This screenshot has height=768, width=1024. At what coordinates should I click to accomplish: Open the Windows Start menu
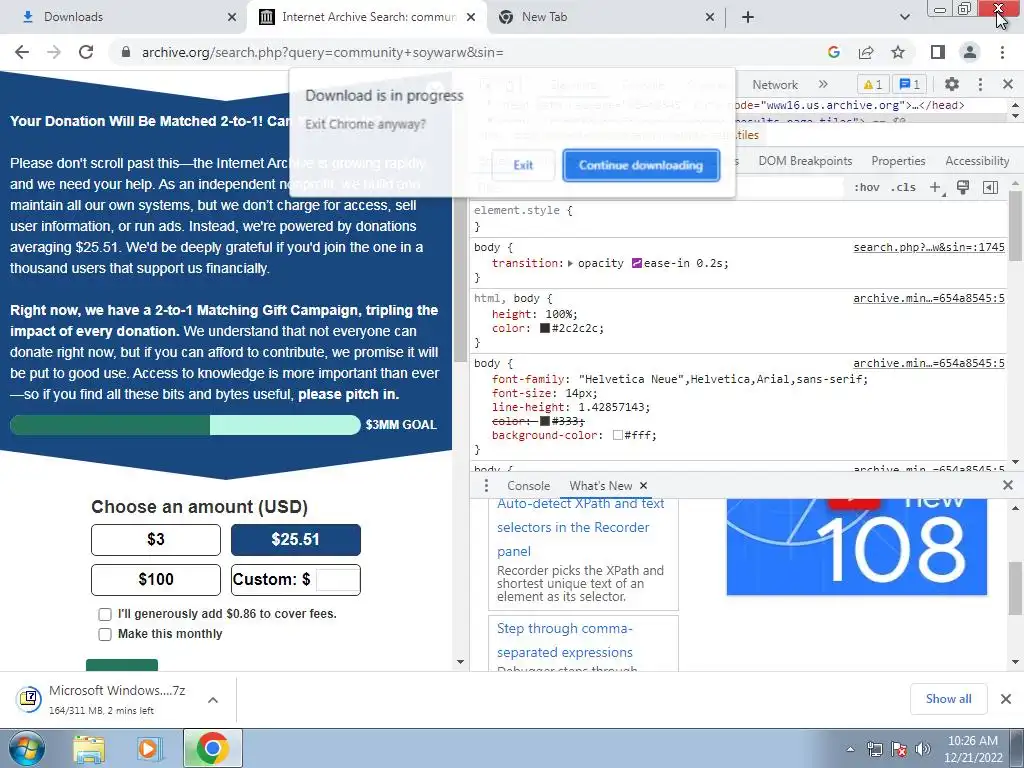click(x=27, y=748)
